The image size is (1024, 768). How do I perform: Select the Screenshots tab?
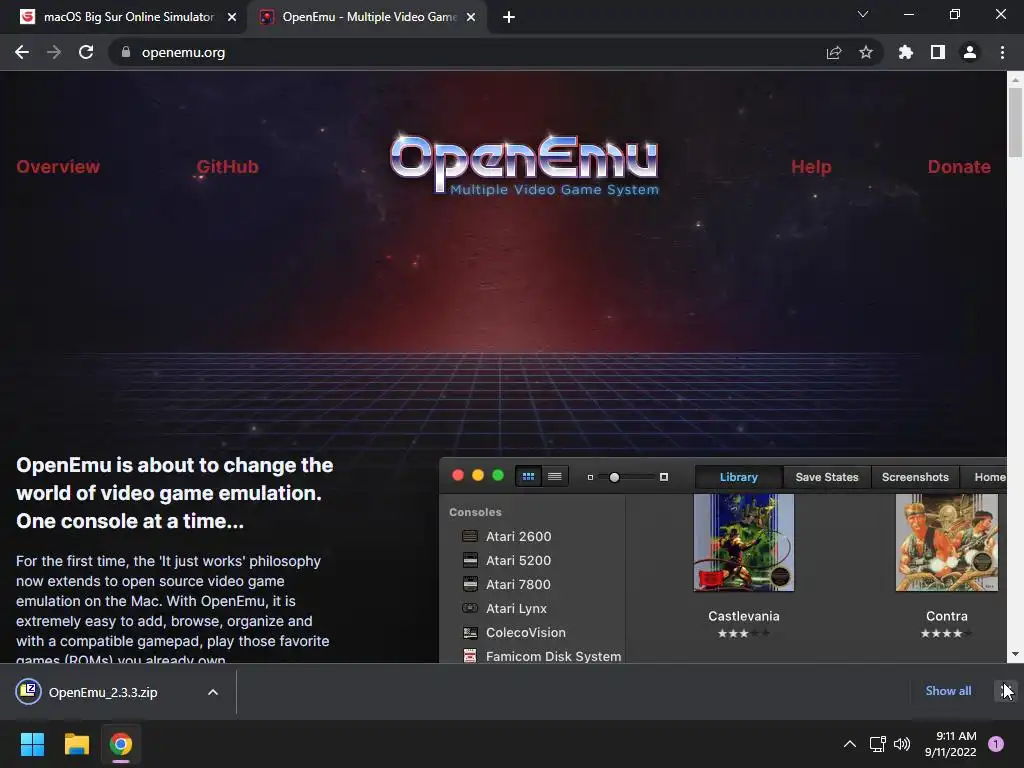tap(915, 477)
